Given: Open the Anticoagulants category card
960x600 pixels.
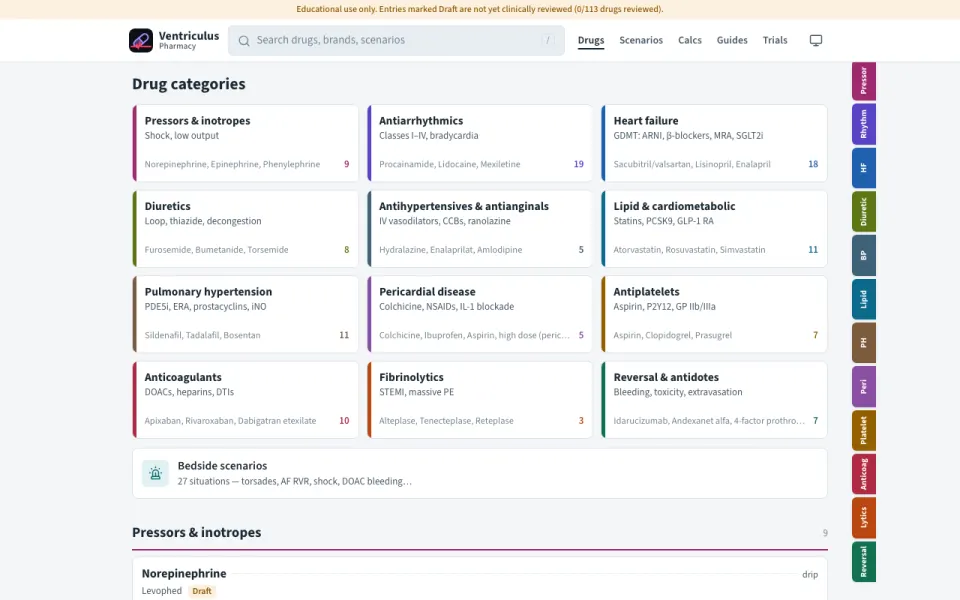Looking at the screenshot, I should pyautogui.click(x=246, y=400).
